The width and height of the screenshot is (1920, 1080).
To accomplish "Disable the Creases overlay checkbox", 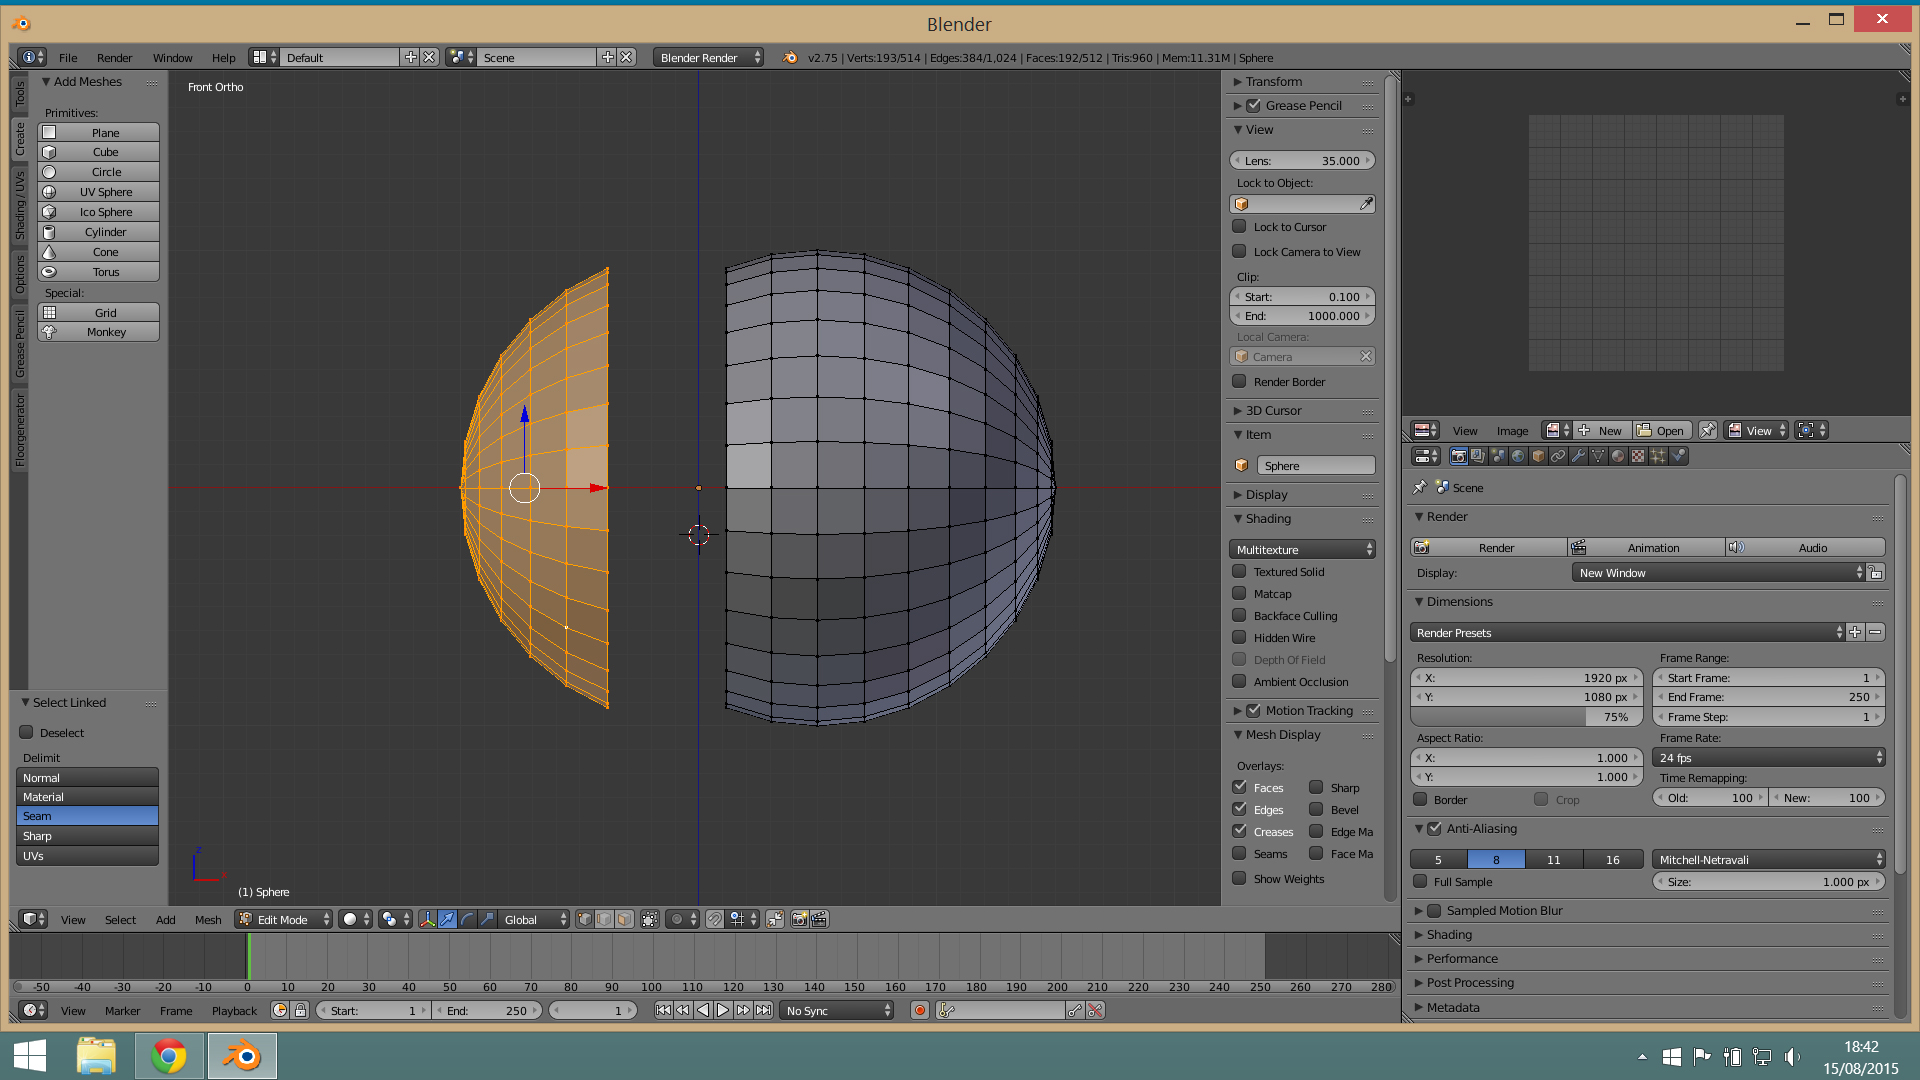I will pyautogui.click(x=1239, y=831).
